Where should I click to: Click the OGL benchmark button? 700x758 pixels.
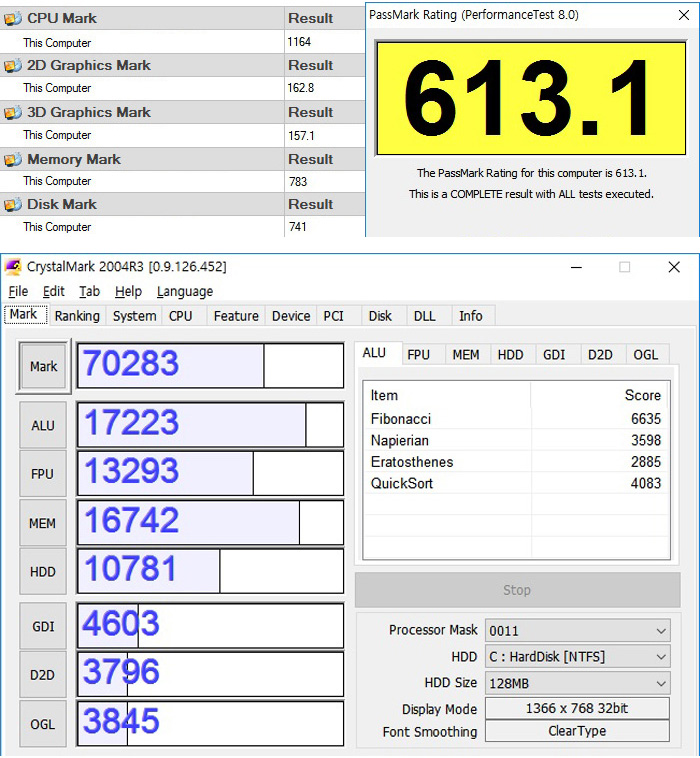click(43, 724)
